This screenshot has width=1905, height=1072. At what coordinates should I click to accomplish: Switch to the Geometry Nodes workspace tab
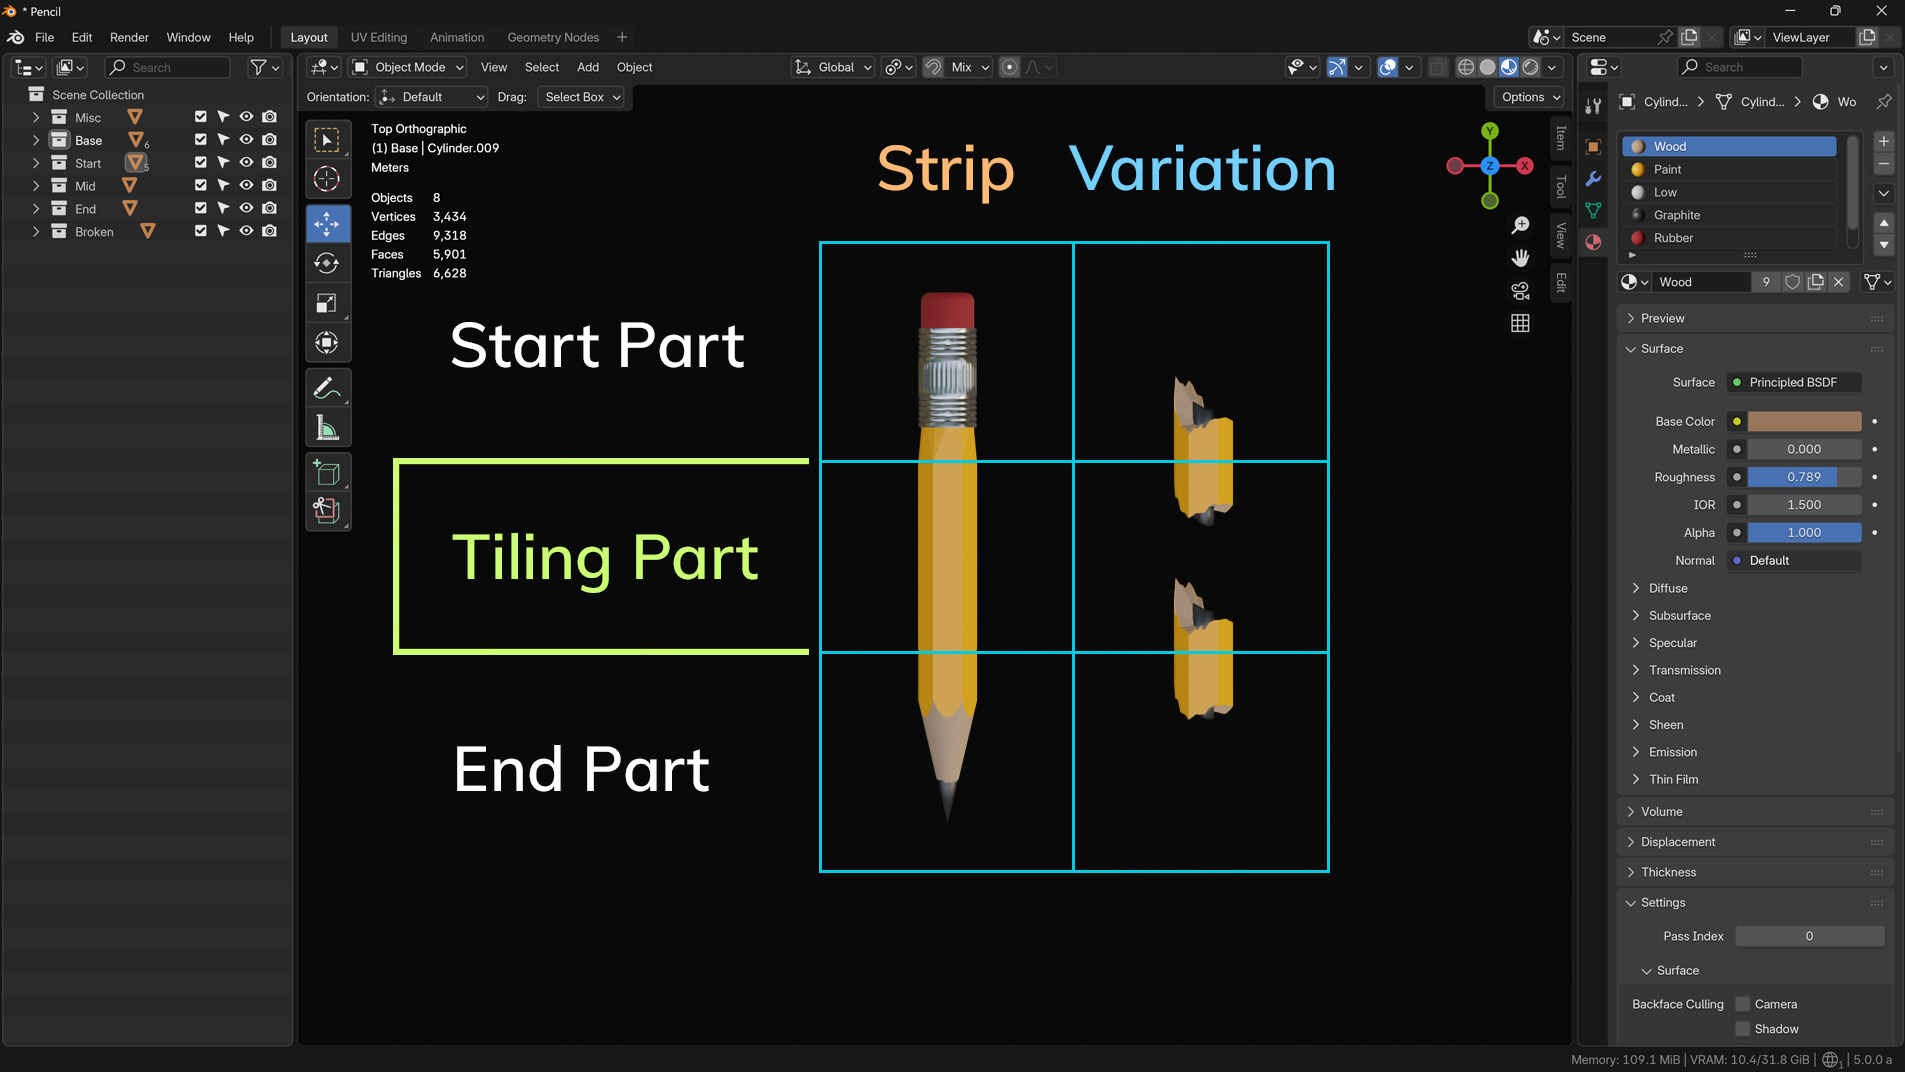tap(553, 37)
